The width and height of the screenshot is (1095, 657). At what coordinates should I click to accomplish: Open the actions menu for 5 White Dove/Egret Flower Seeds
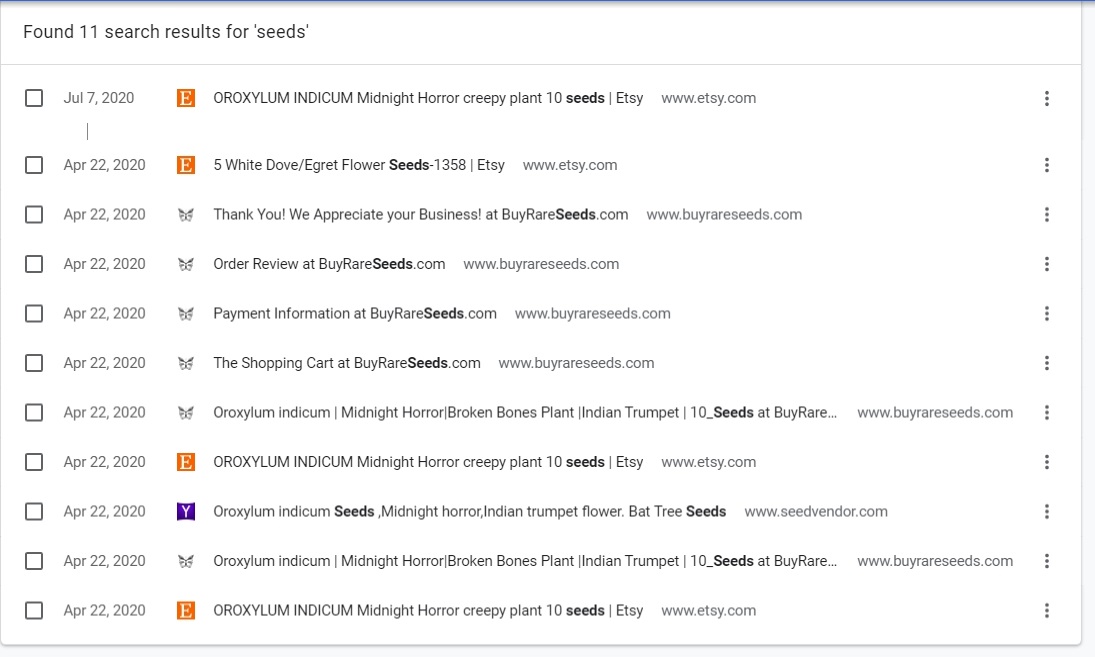pos(1046,165)
